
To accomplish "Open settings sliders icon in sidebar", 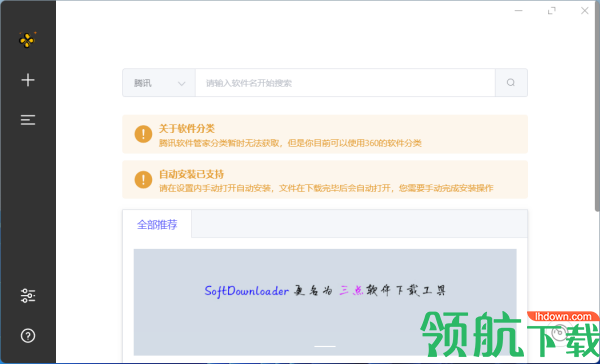I will pyautogui.click(x=28, y=295).
